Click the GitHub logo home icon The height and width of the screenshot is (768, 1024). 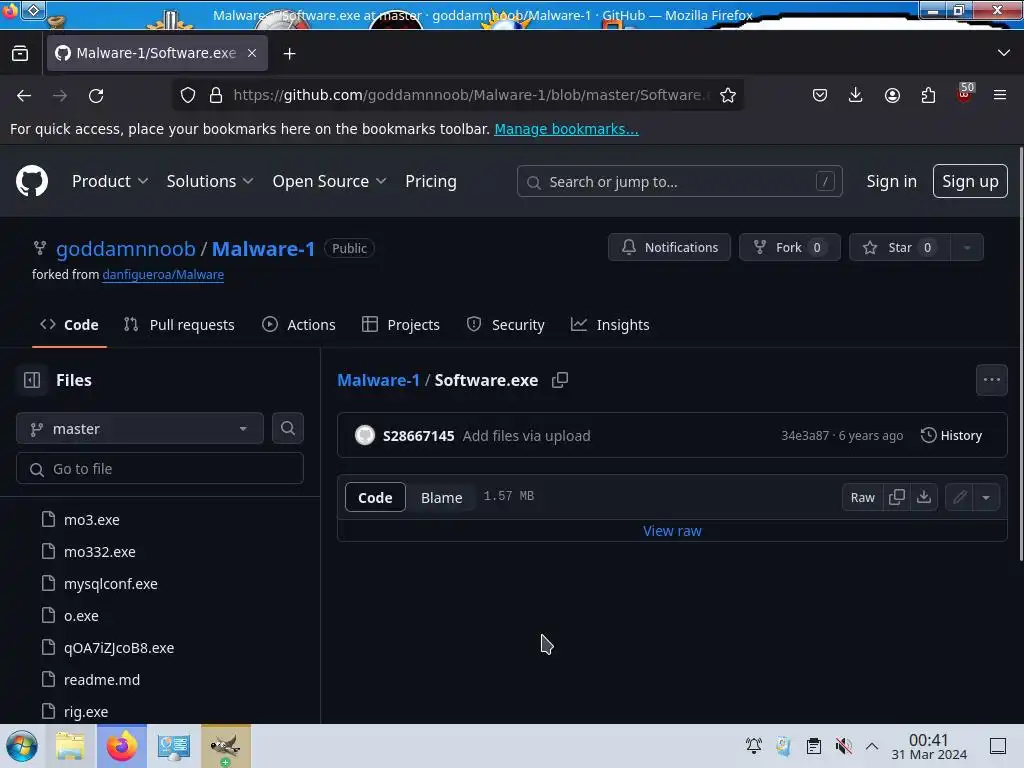31,181
